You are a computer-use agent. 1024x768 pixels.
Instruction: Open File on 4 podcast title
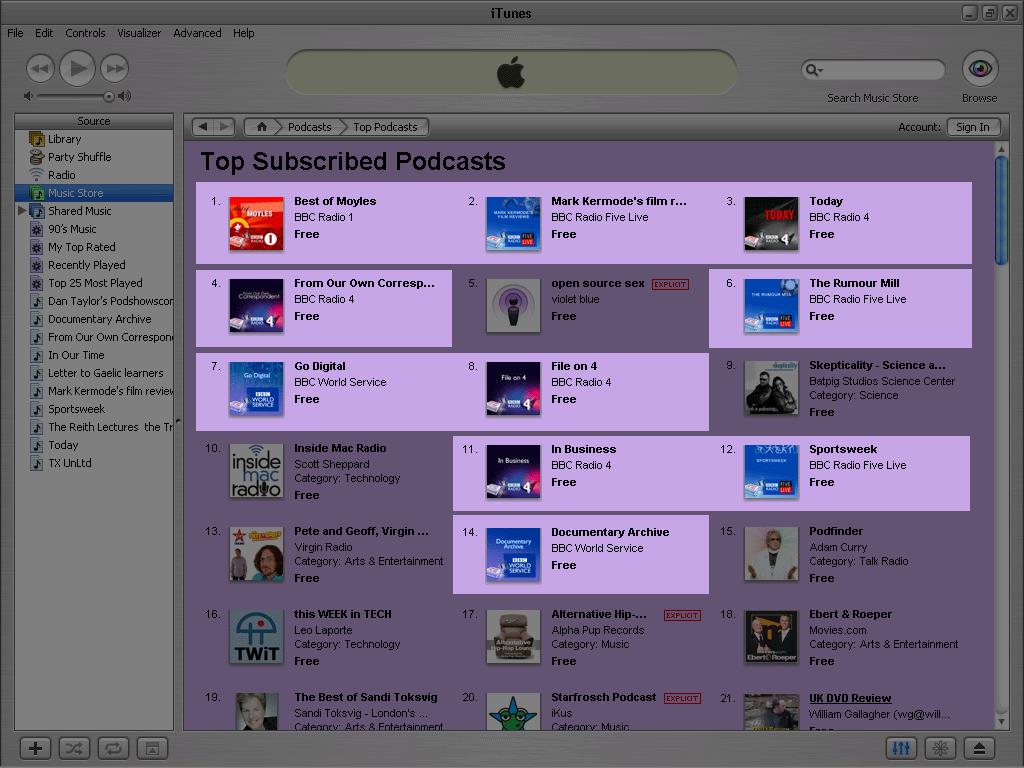[x=574, y=366]
